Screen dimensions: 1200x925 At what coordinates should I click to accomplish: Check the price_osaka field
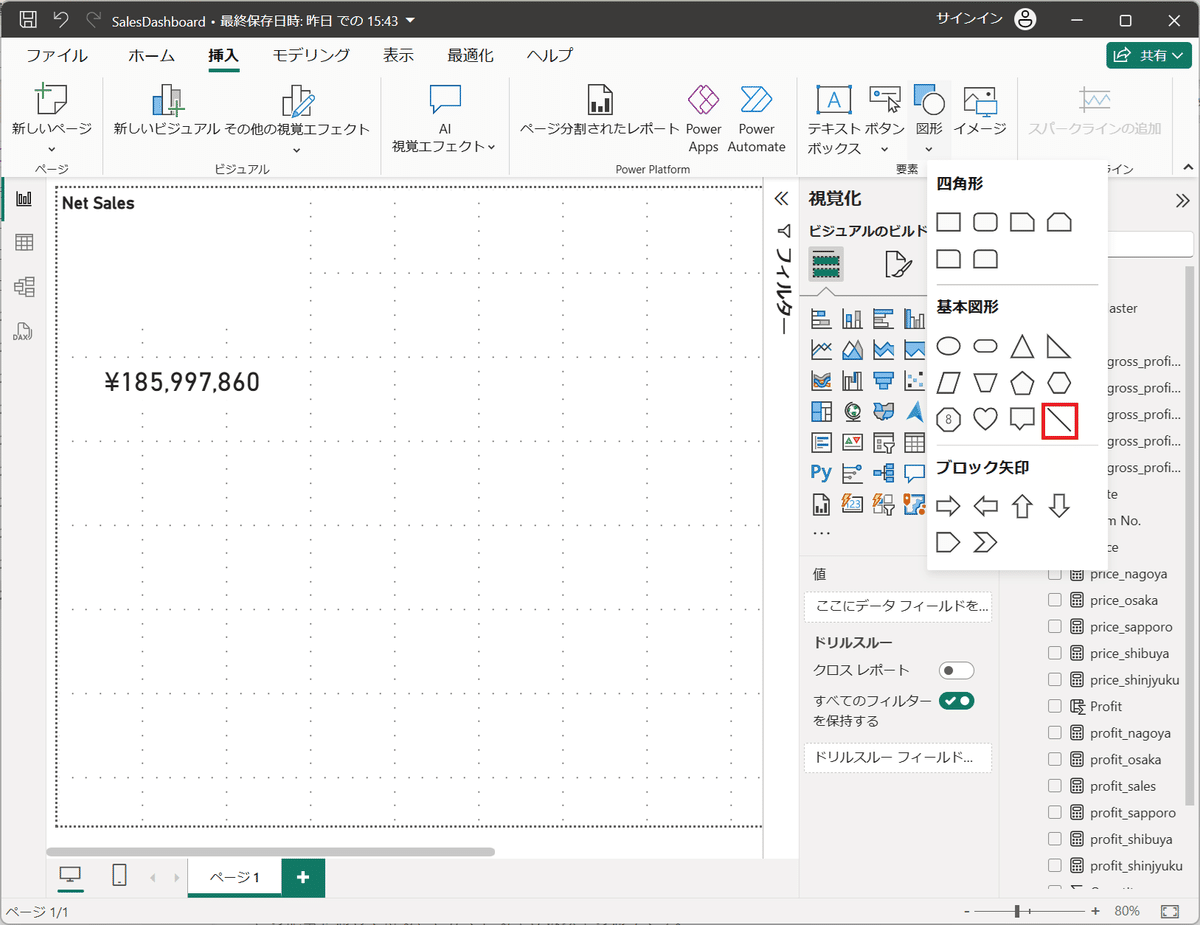click(x=1054, y=600)
